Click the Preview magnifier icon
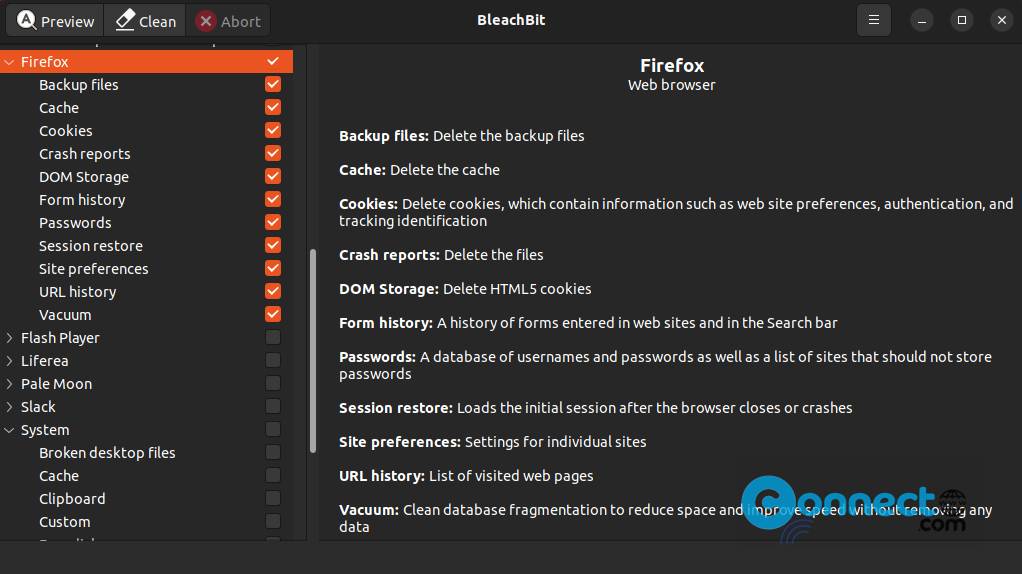1022x574 pixels. point(26,20)
